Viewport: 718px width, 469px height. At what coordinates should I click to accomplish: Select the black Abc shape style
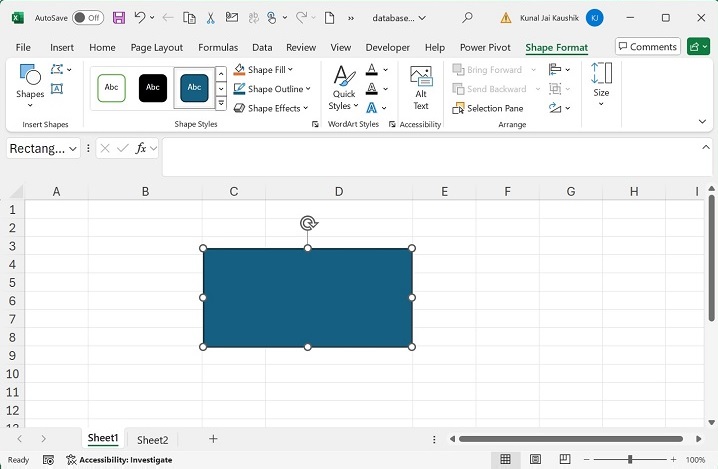coord(153,88)
